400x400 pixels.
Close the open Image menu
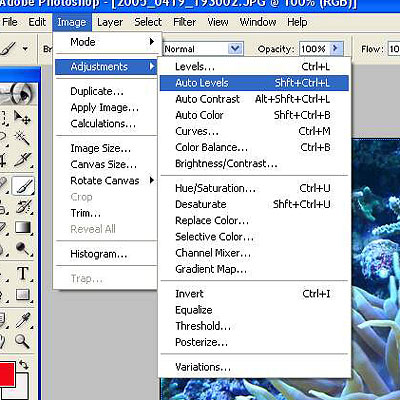pyautogui.click(x=72, y=22)
